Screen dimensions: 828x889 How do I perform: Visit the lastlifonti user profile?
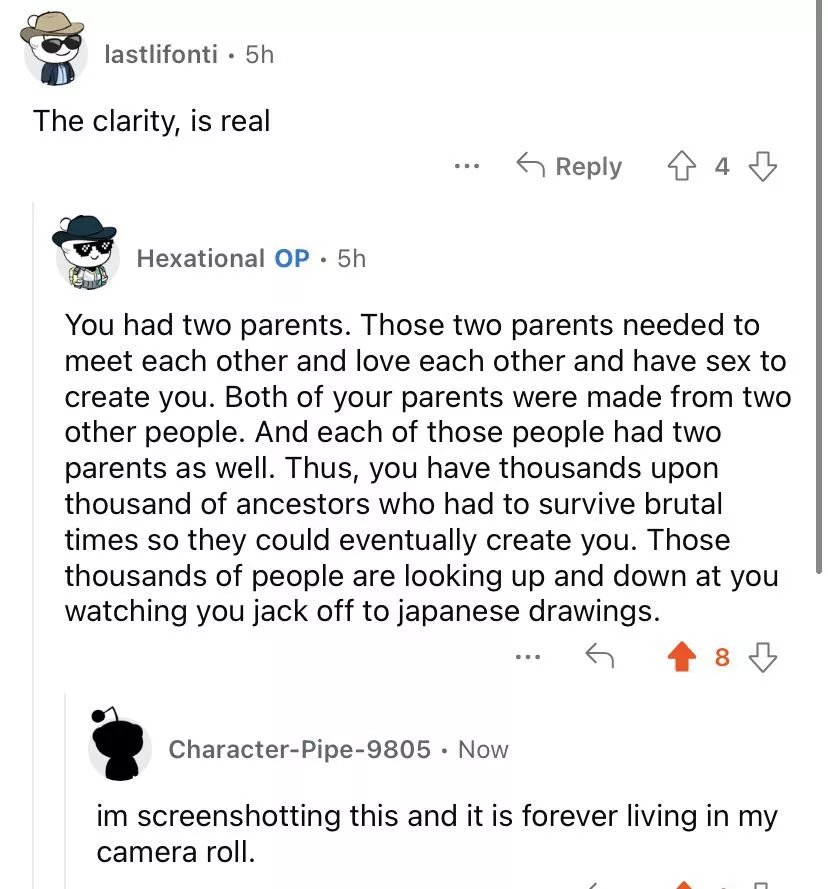(x=160, y=54)
